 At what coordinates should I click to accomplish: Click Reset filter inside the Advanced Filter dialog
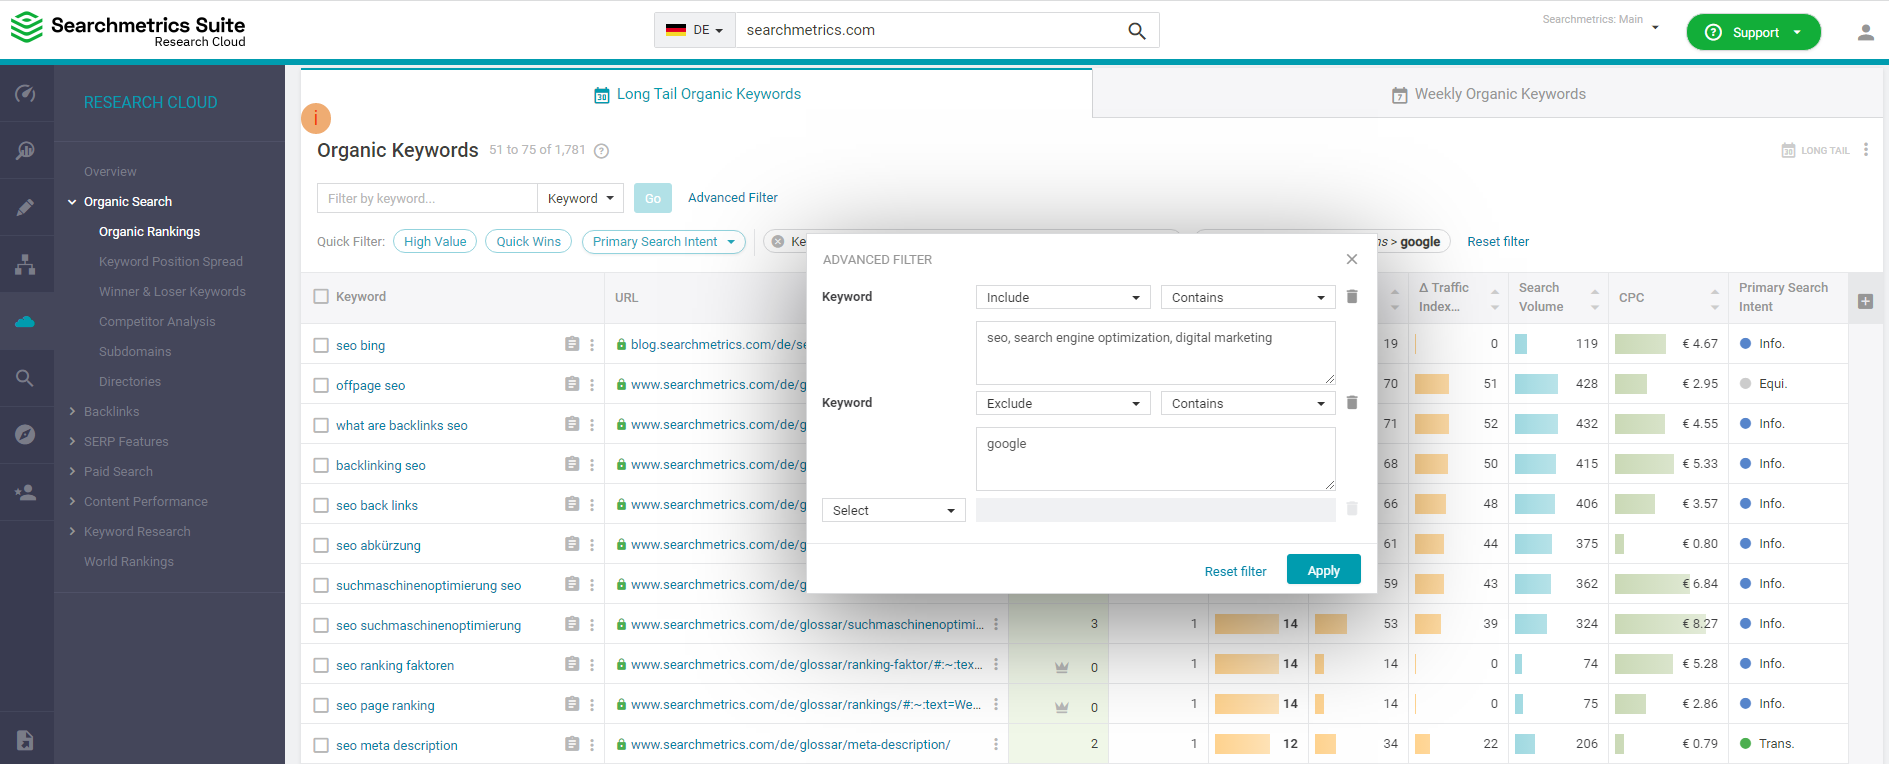click(x=1235, y=571)
